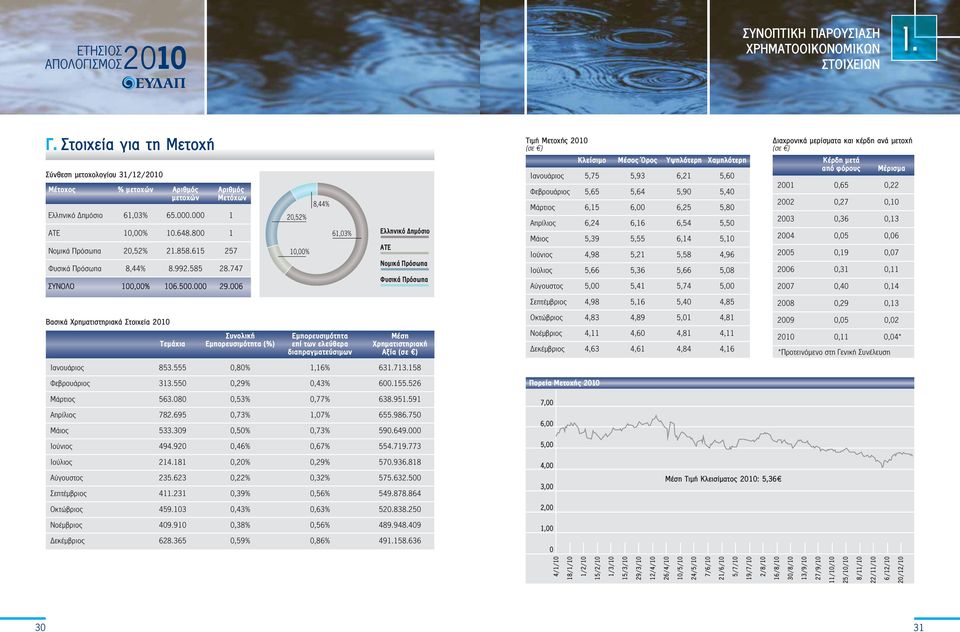
Task: Click the heading "Γ. Στοιχεία για τη Μετοχή"
Action: click(130, 145)
